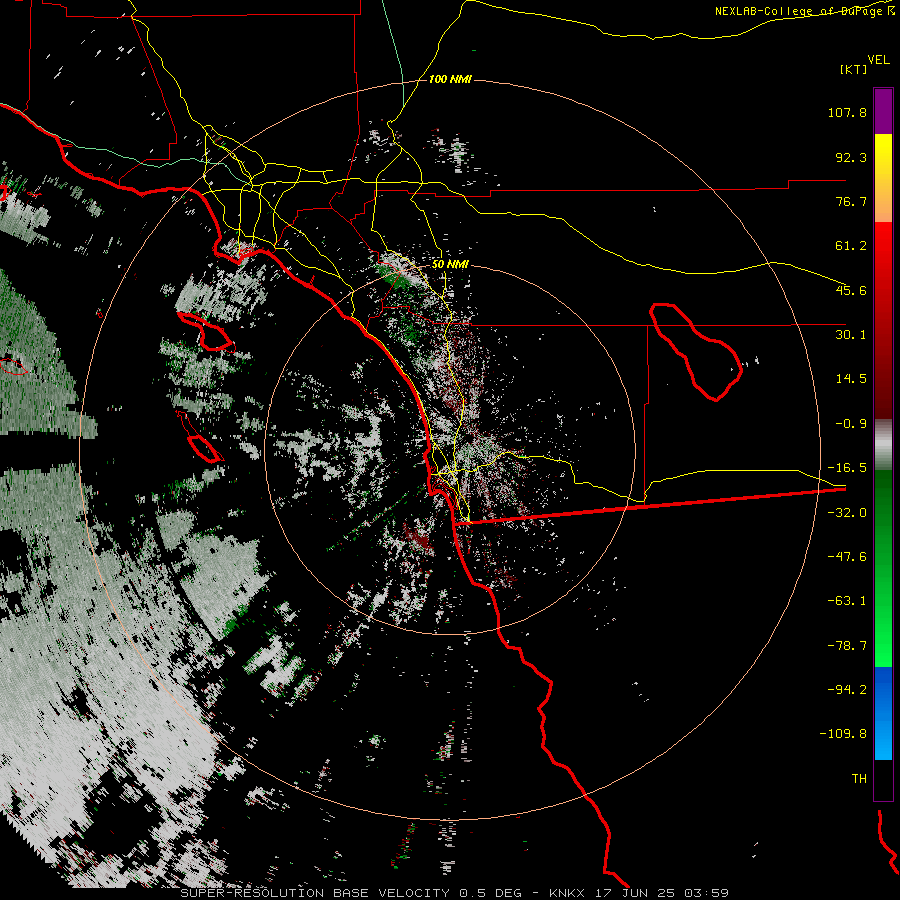Click the blue segment of color bar
The width and height of the screenshot is (900, 900).
tap(883, 713)
